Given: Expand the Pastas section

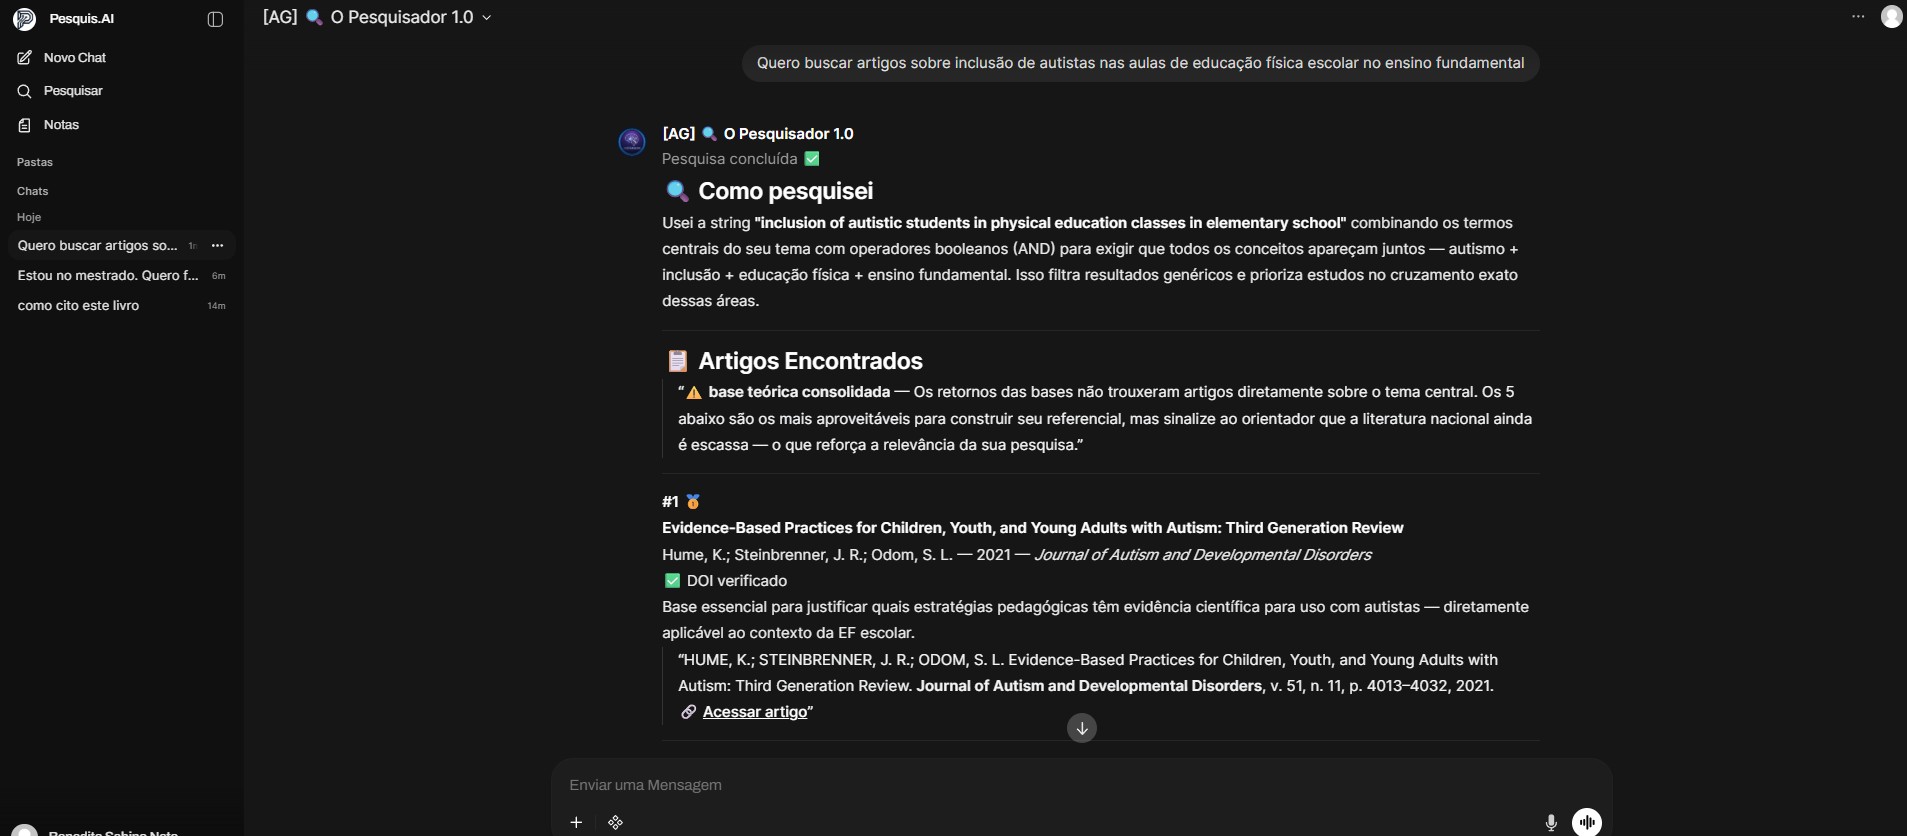Looking at the screenshot, I should coord(35,162).
